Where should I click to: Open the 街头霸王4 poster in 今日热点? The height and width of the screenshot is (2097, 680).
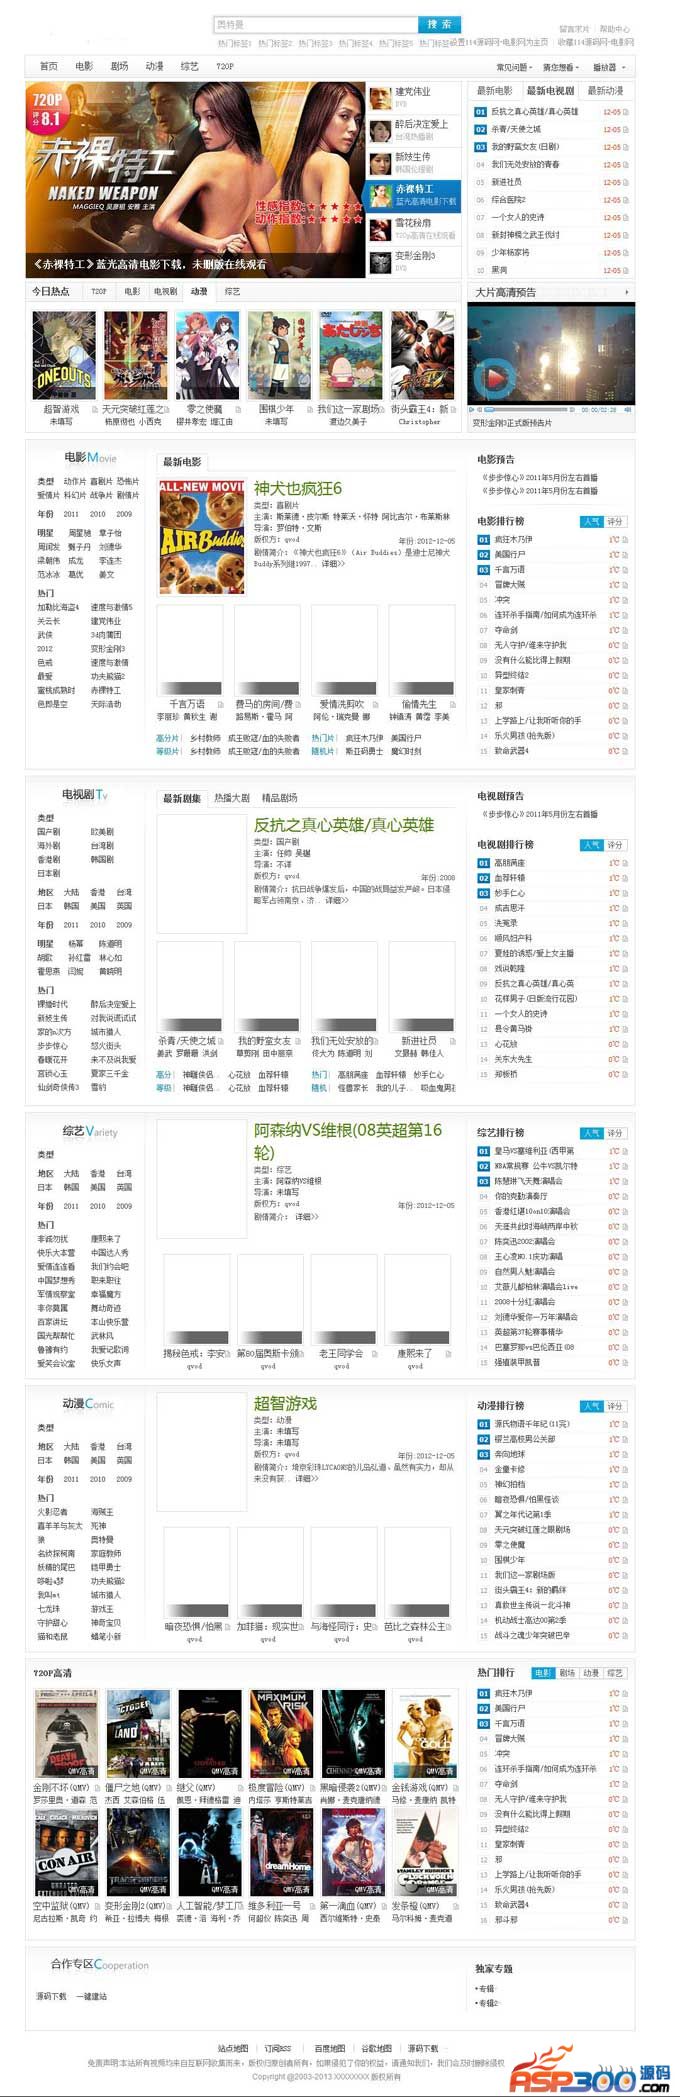tap(422, 354)
